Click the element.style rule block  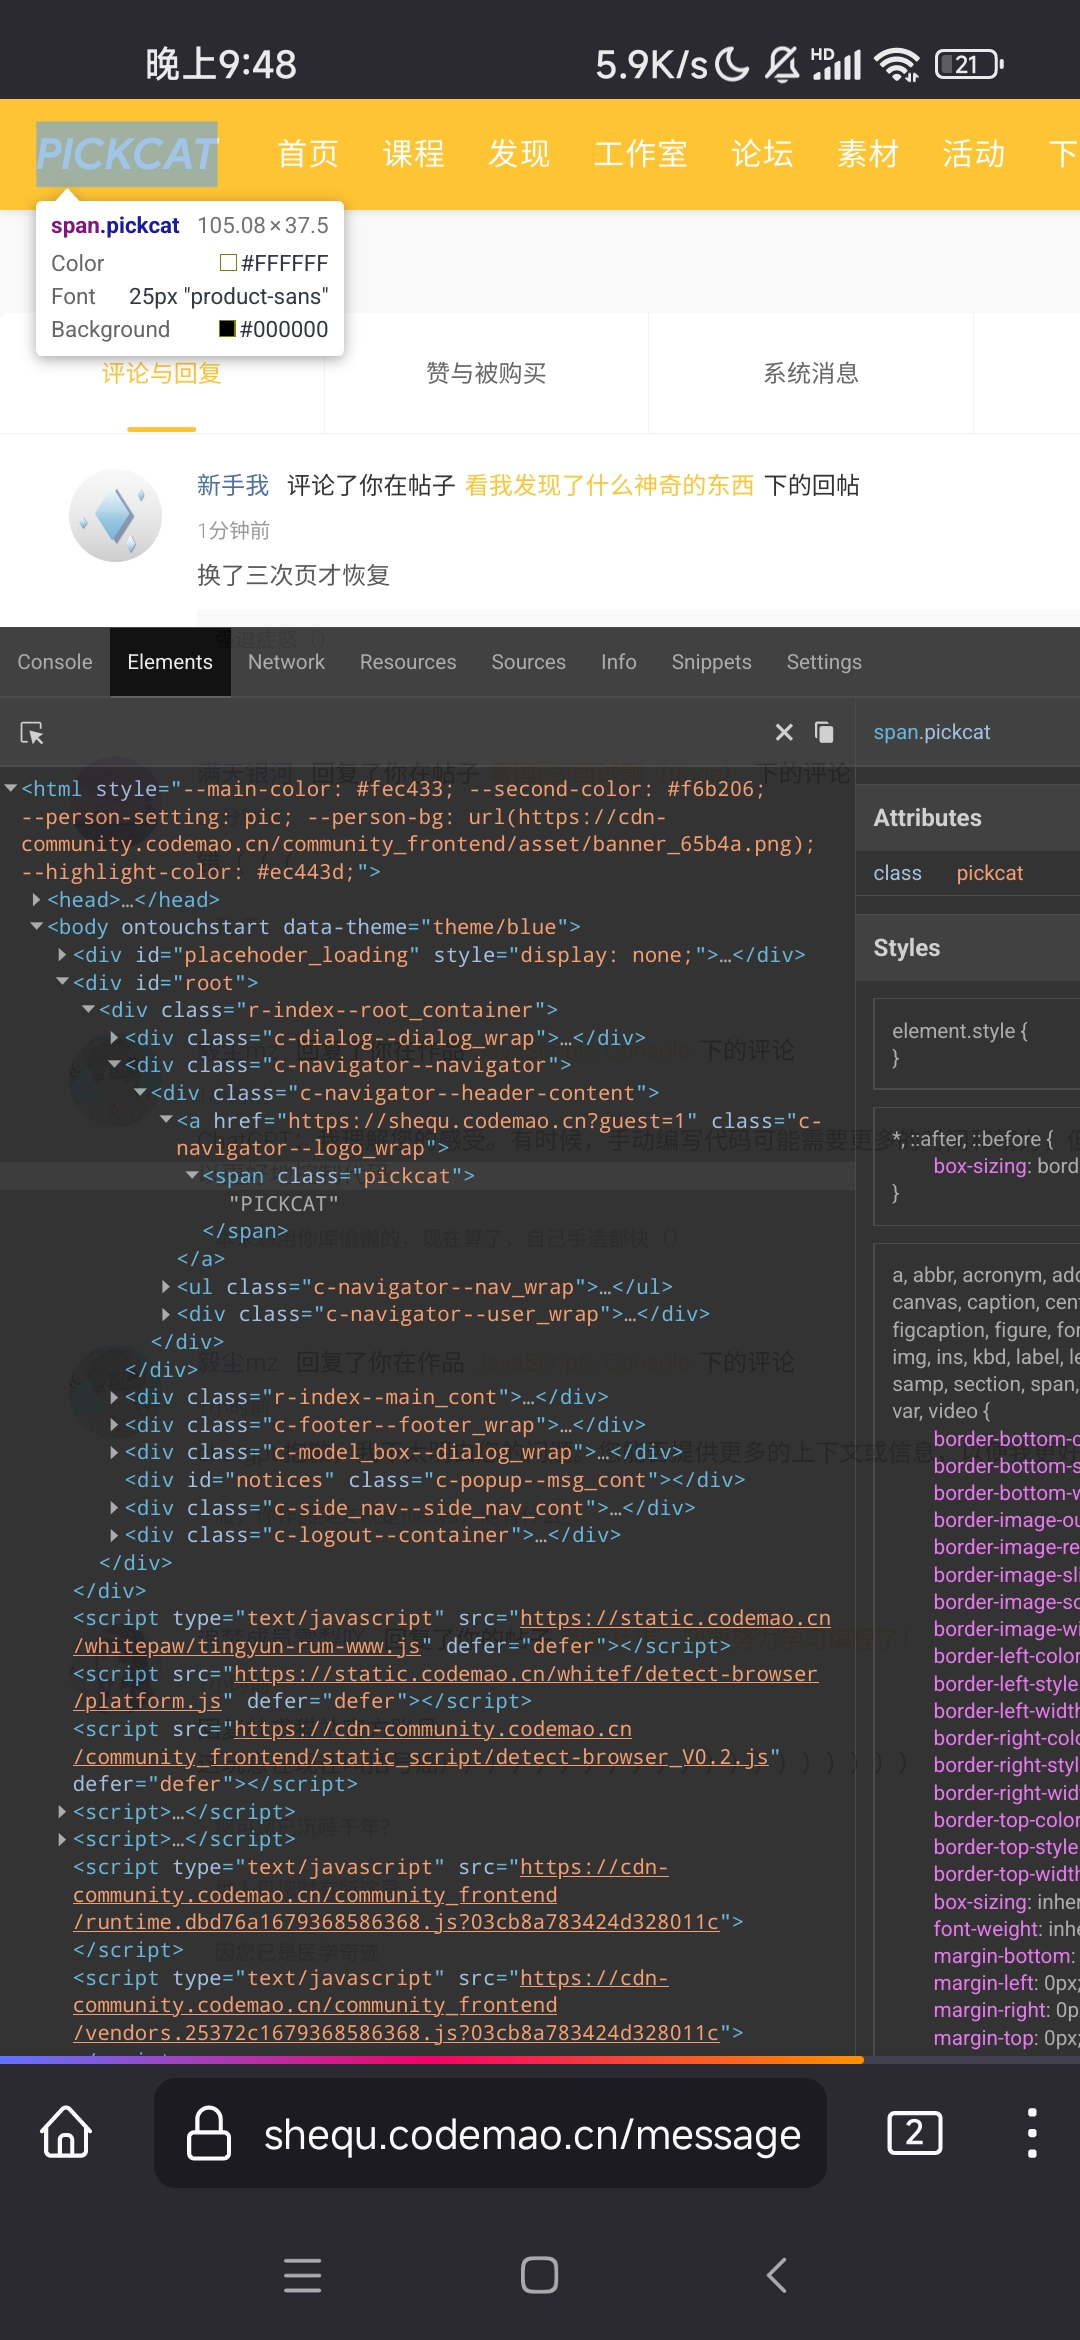[x=976, y=1043]
